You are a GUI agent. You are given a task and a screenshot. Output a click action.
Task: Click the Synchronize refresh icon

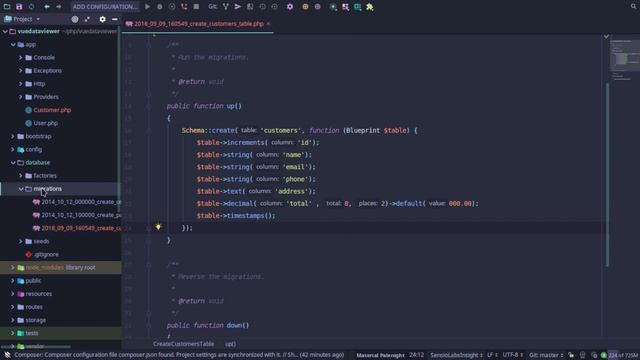(x=31, y=7)
